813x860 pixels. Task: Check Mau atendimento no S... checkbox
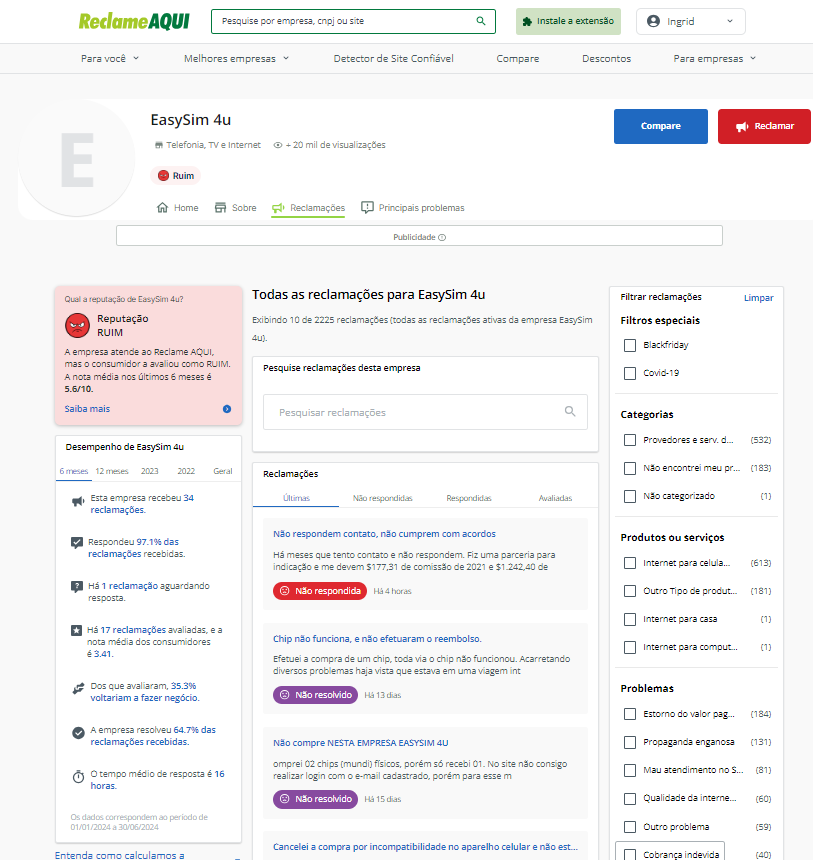pyautogui.click(x=630, y=770)
